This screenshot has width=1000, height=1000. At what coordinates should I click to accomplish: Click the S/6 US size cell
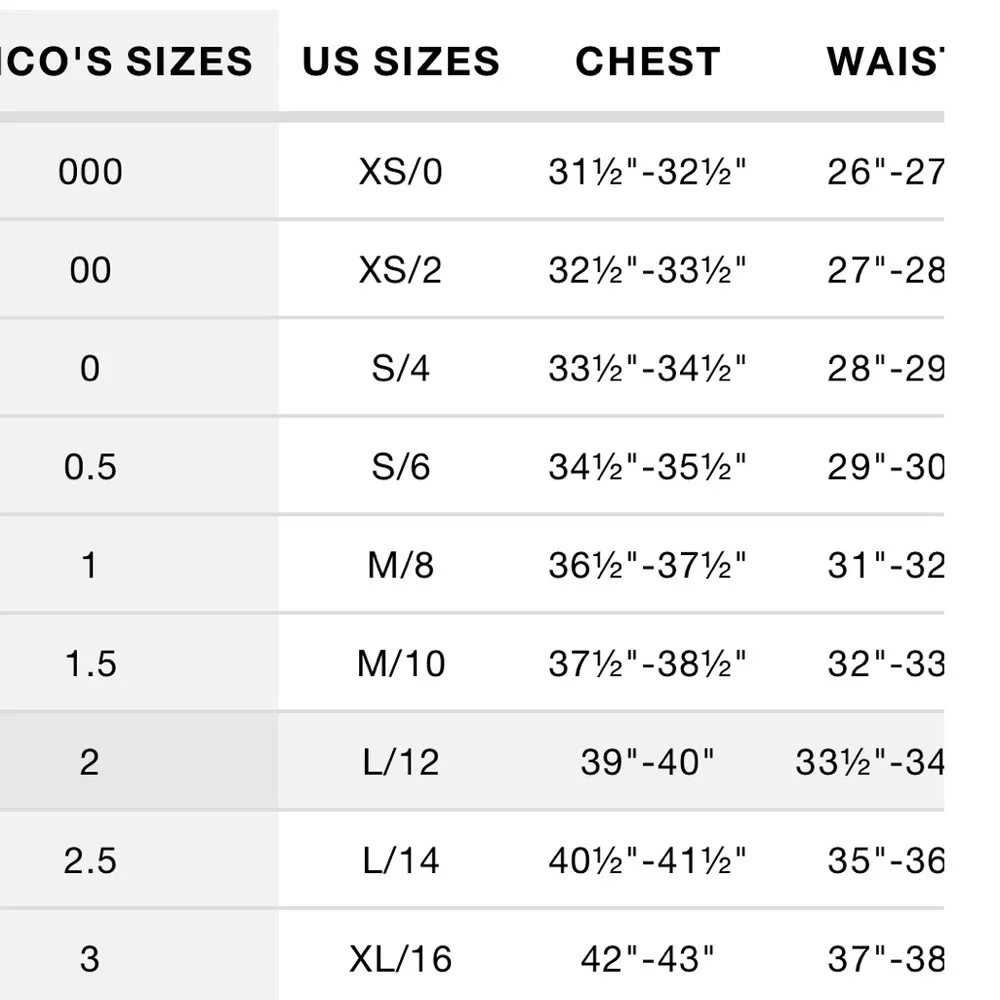[400, 466]
